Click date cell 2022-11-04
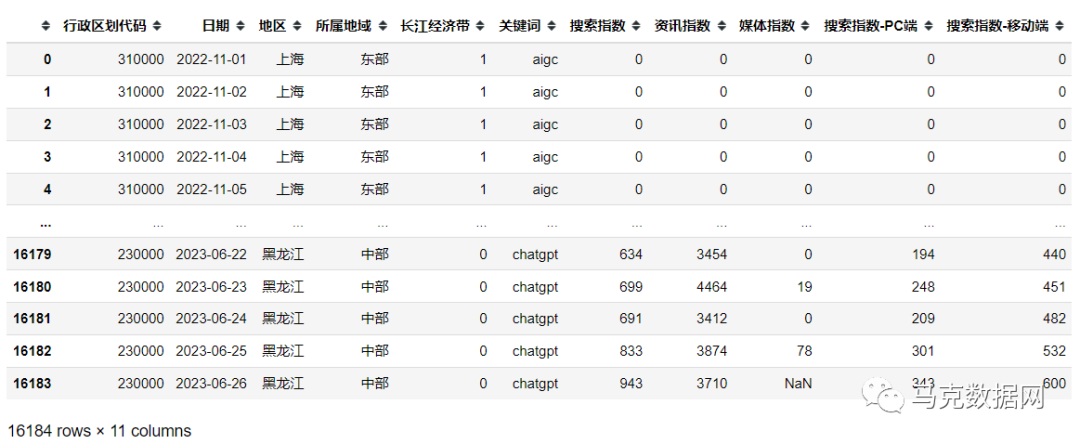The image size is (1080, 444). pyautogui.click(x=211, y=157)
